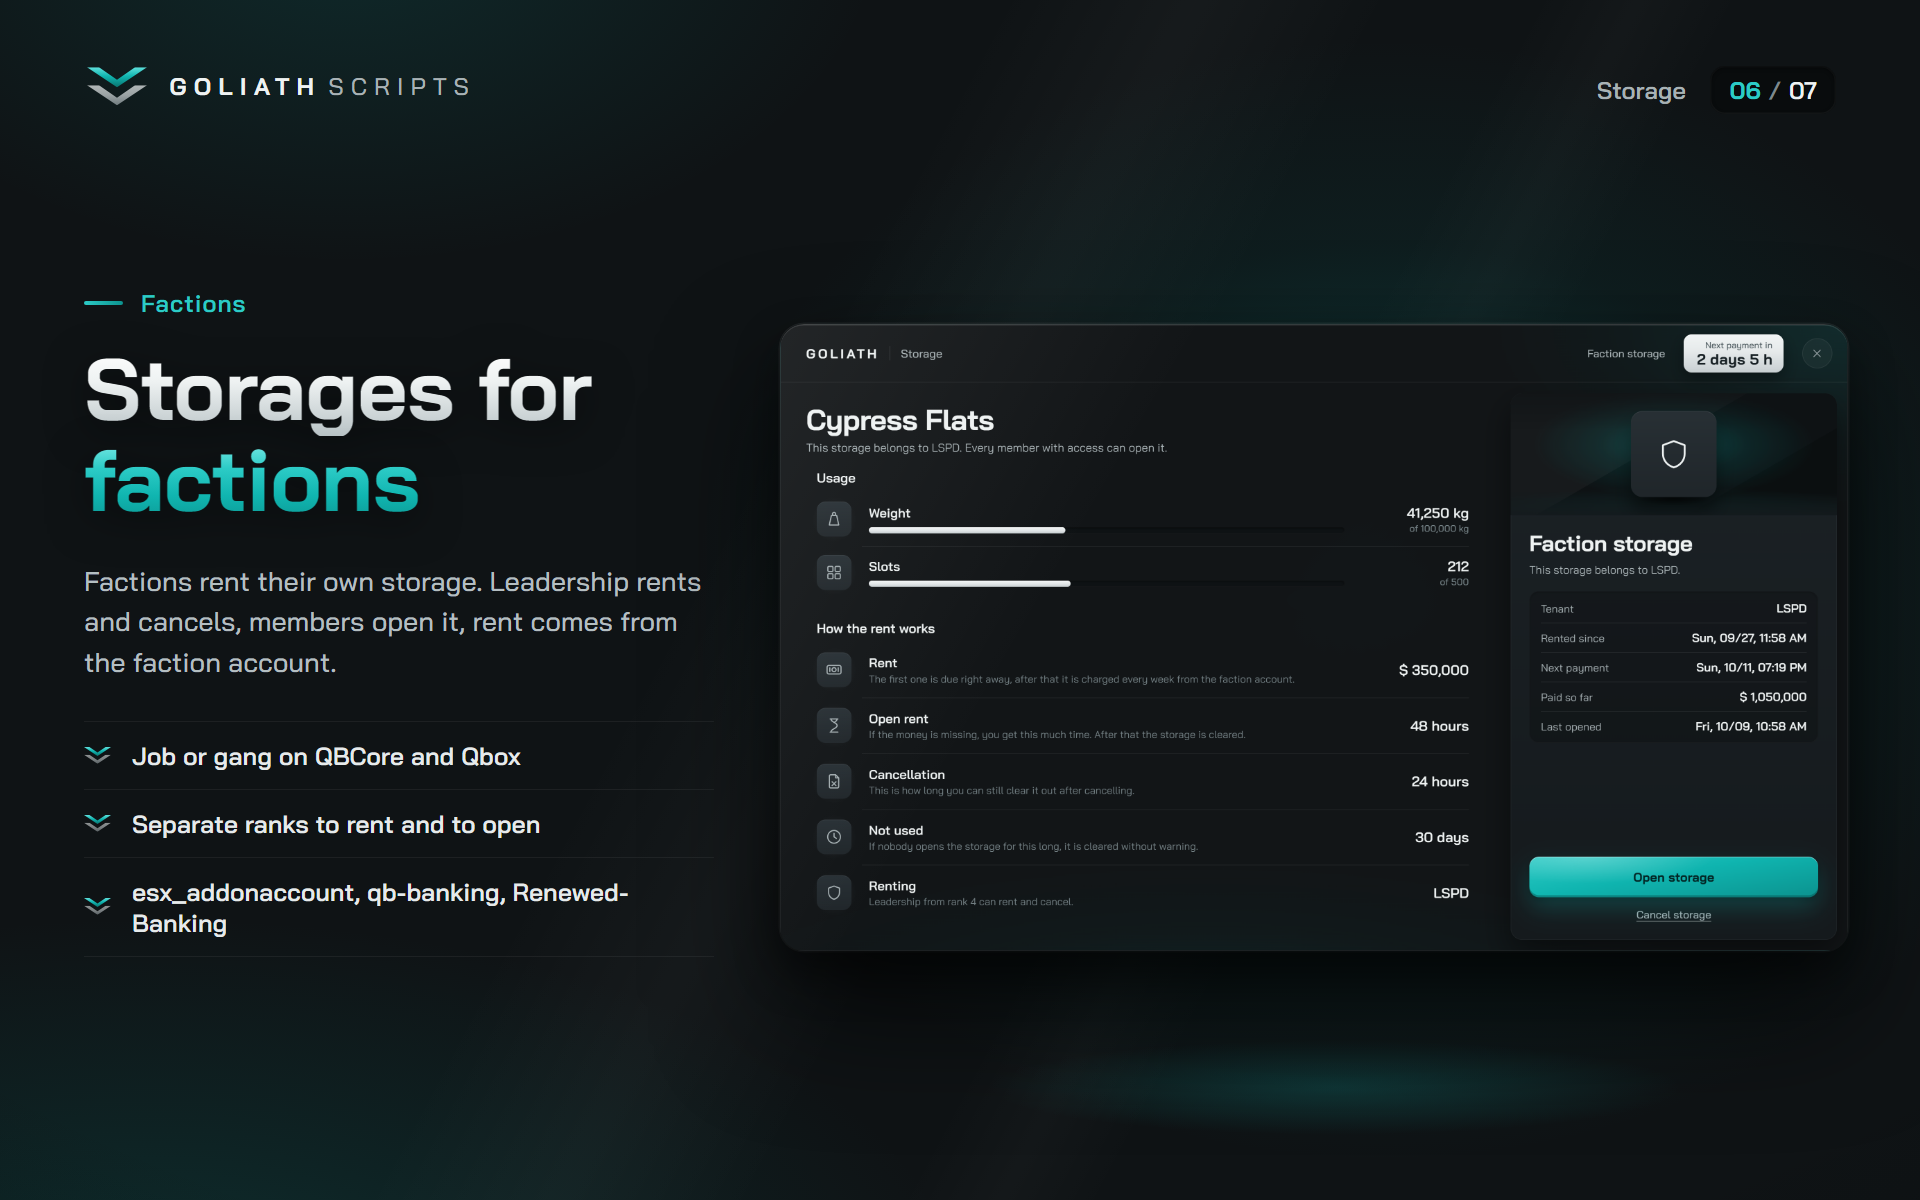Click the Storage title at top right
Screen dimensions: 1920x1200
click(1641, 91)
